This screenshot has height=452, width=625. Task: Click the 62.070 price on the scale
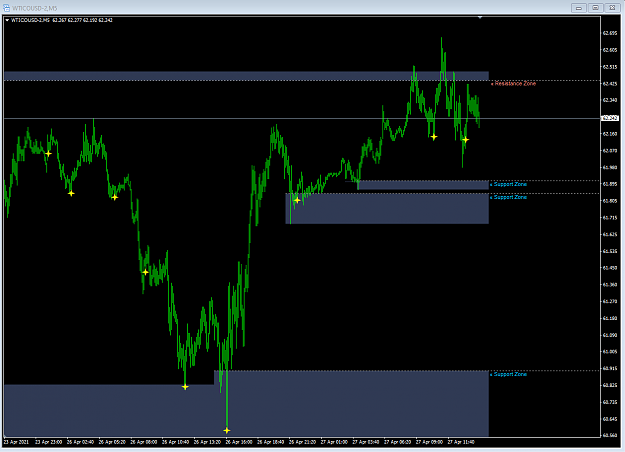coord(610,151)
